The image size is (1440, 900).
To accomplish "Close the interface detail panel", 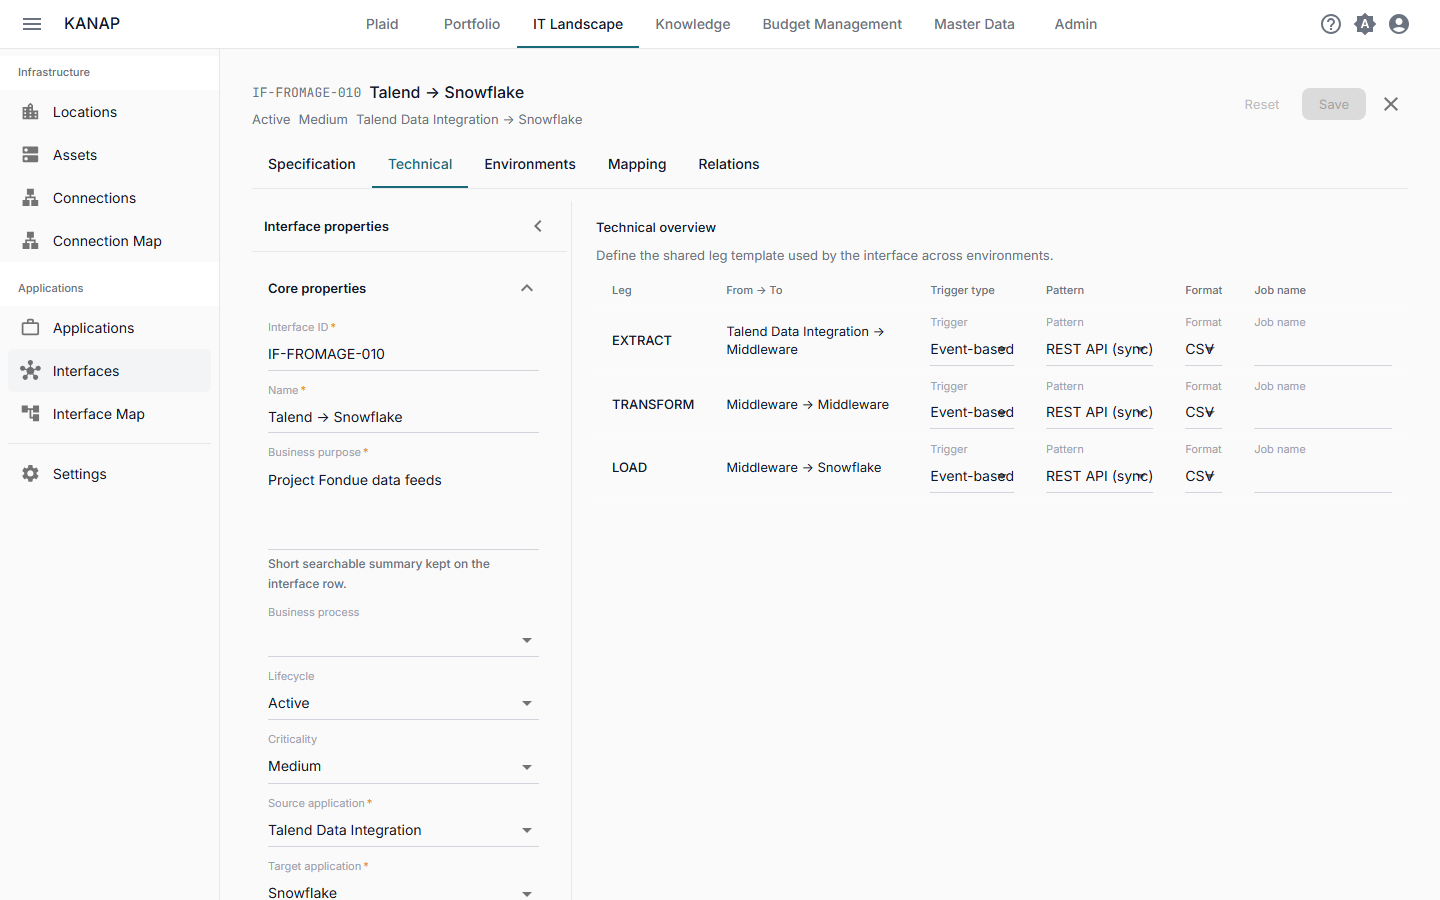I will click(1391, 104).
